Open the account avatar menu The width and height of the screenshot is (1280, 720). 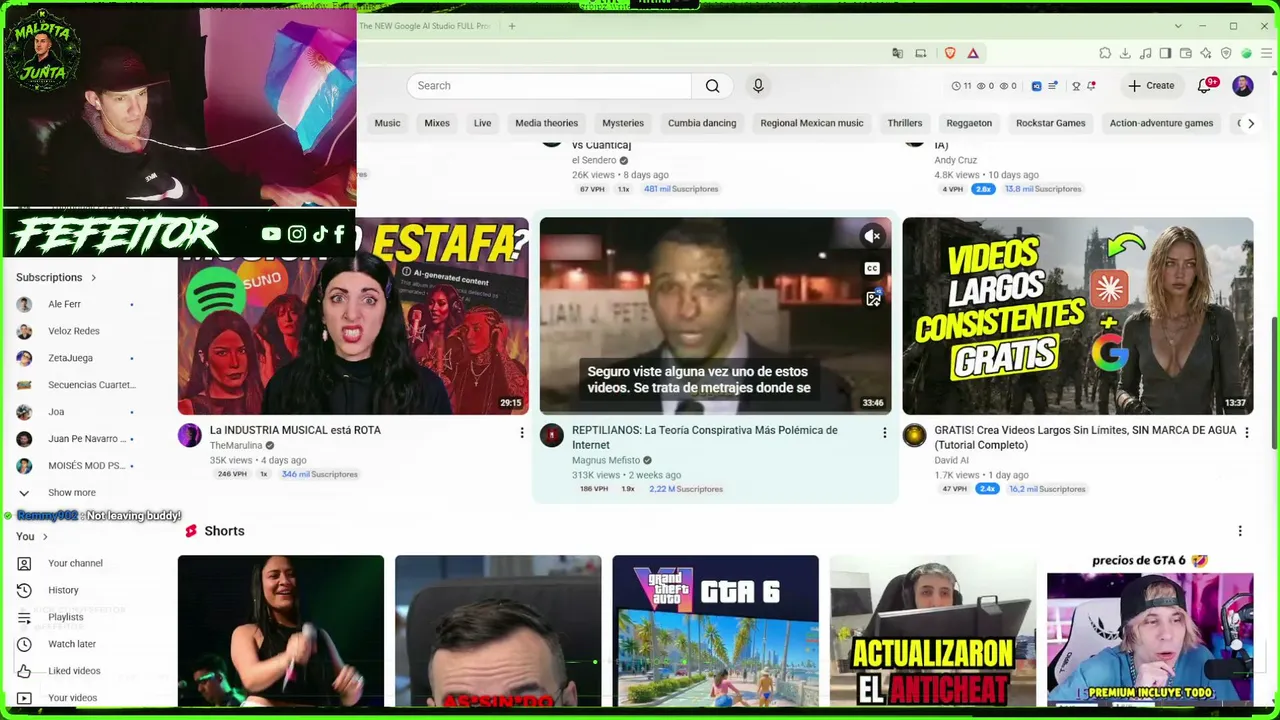[x=1243, y=86]
